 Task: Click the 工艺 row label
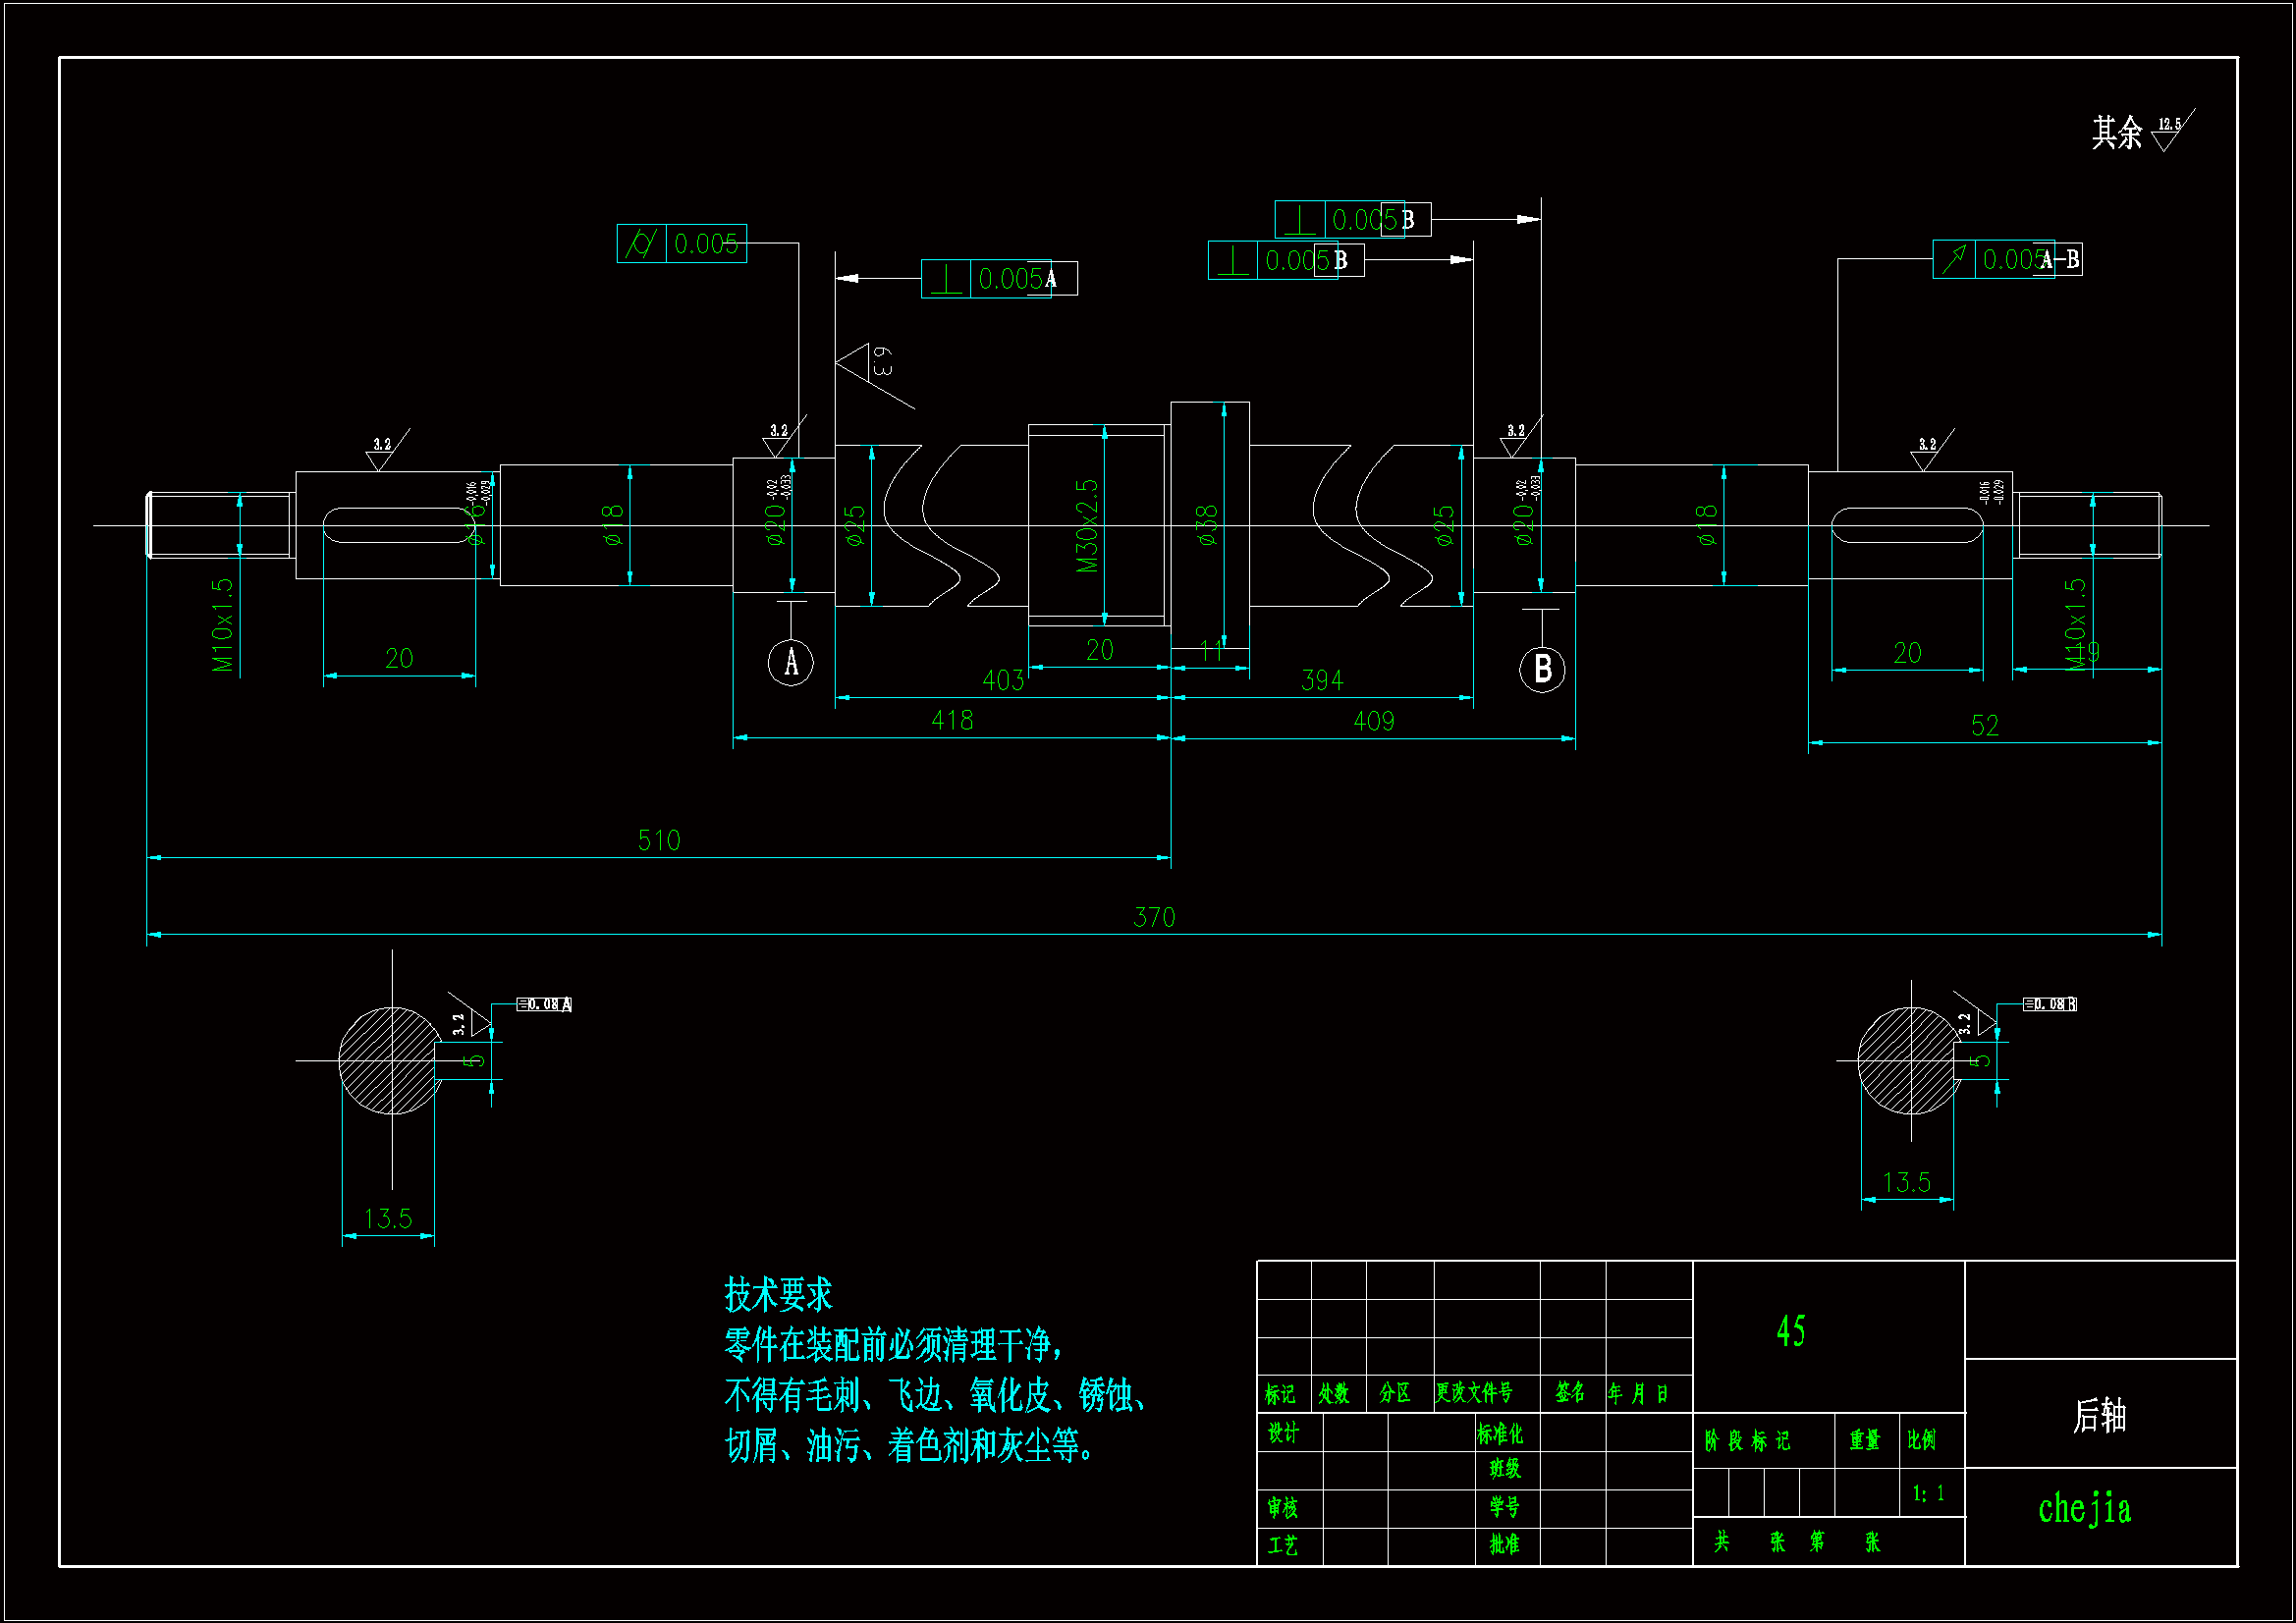(1283, 1546)
